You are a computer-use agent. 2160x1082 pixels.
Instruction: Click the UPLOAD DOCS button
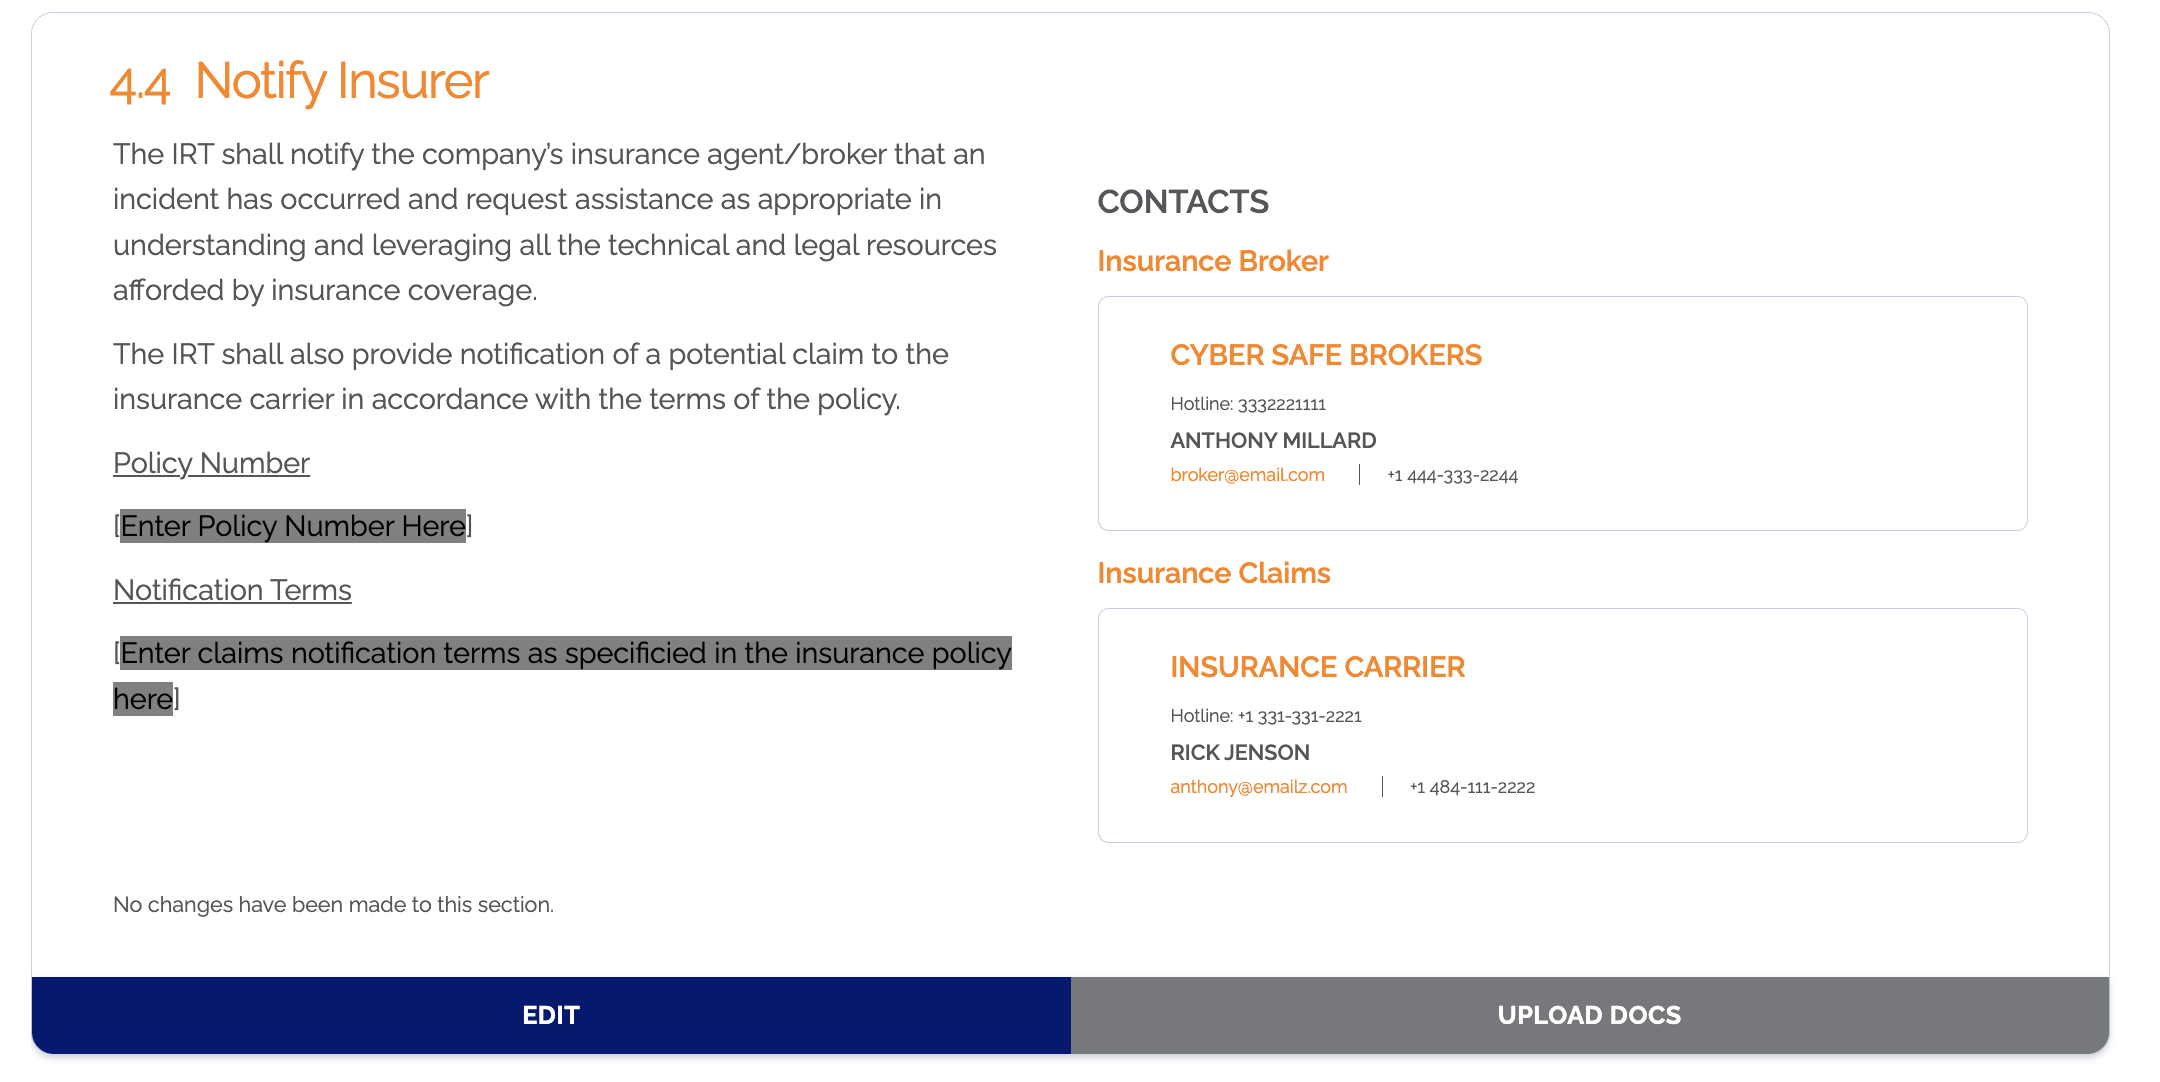pos(1590,1015)
